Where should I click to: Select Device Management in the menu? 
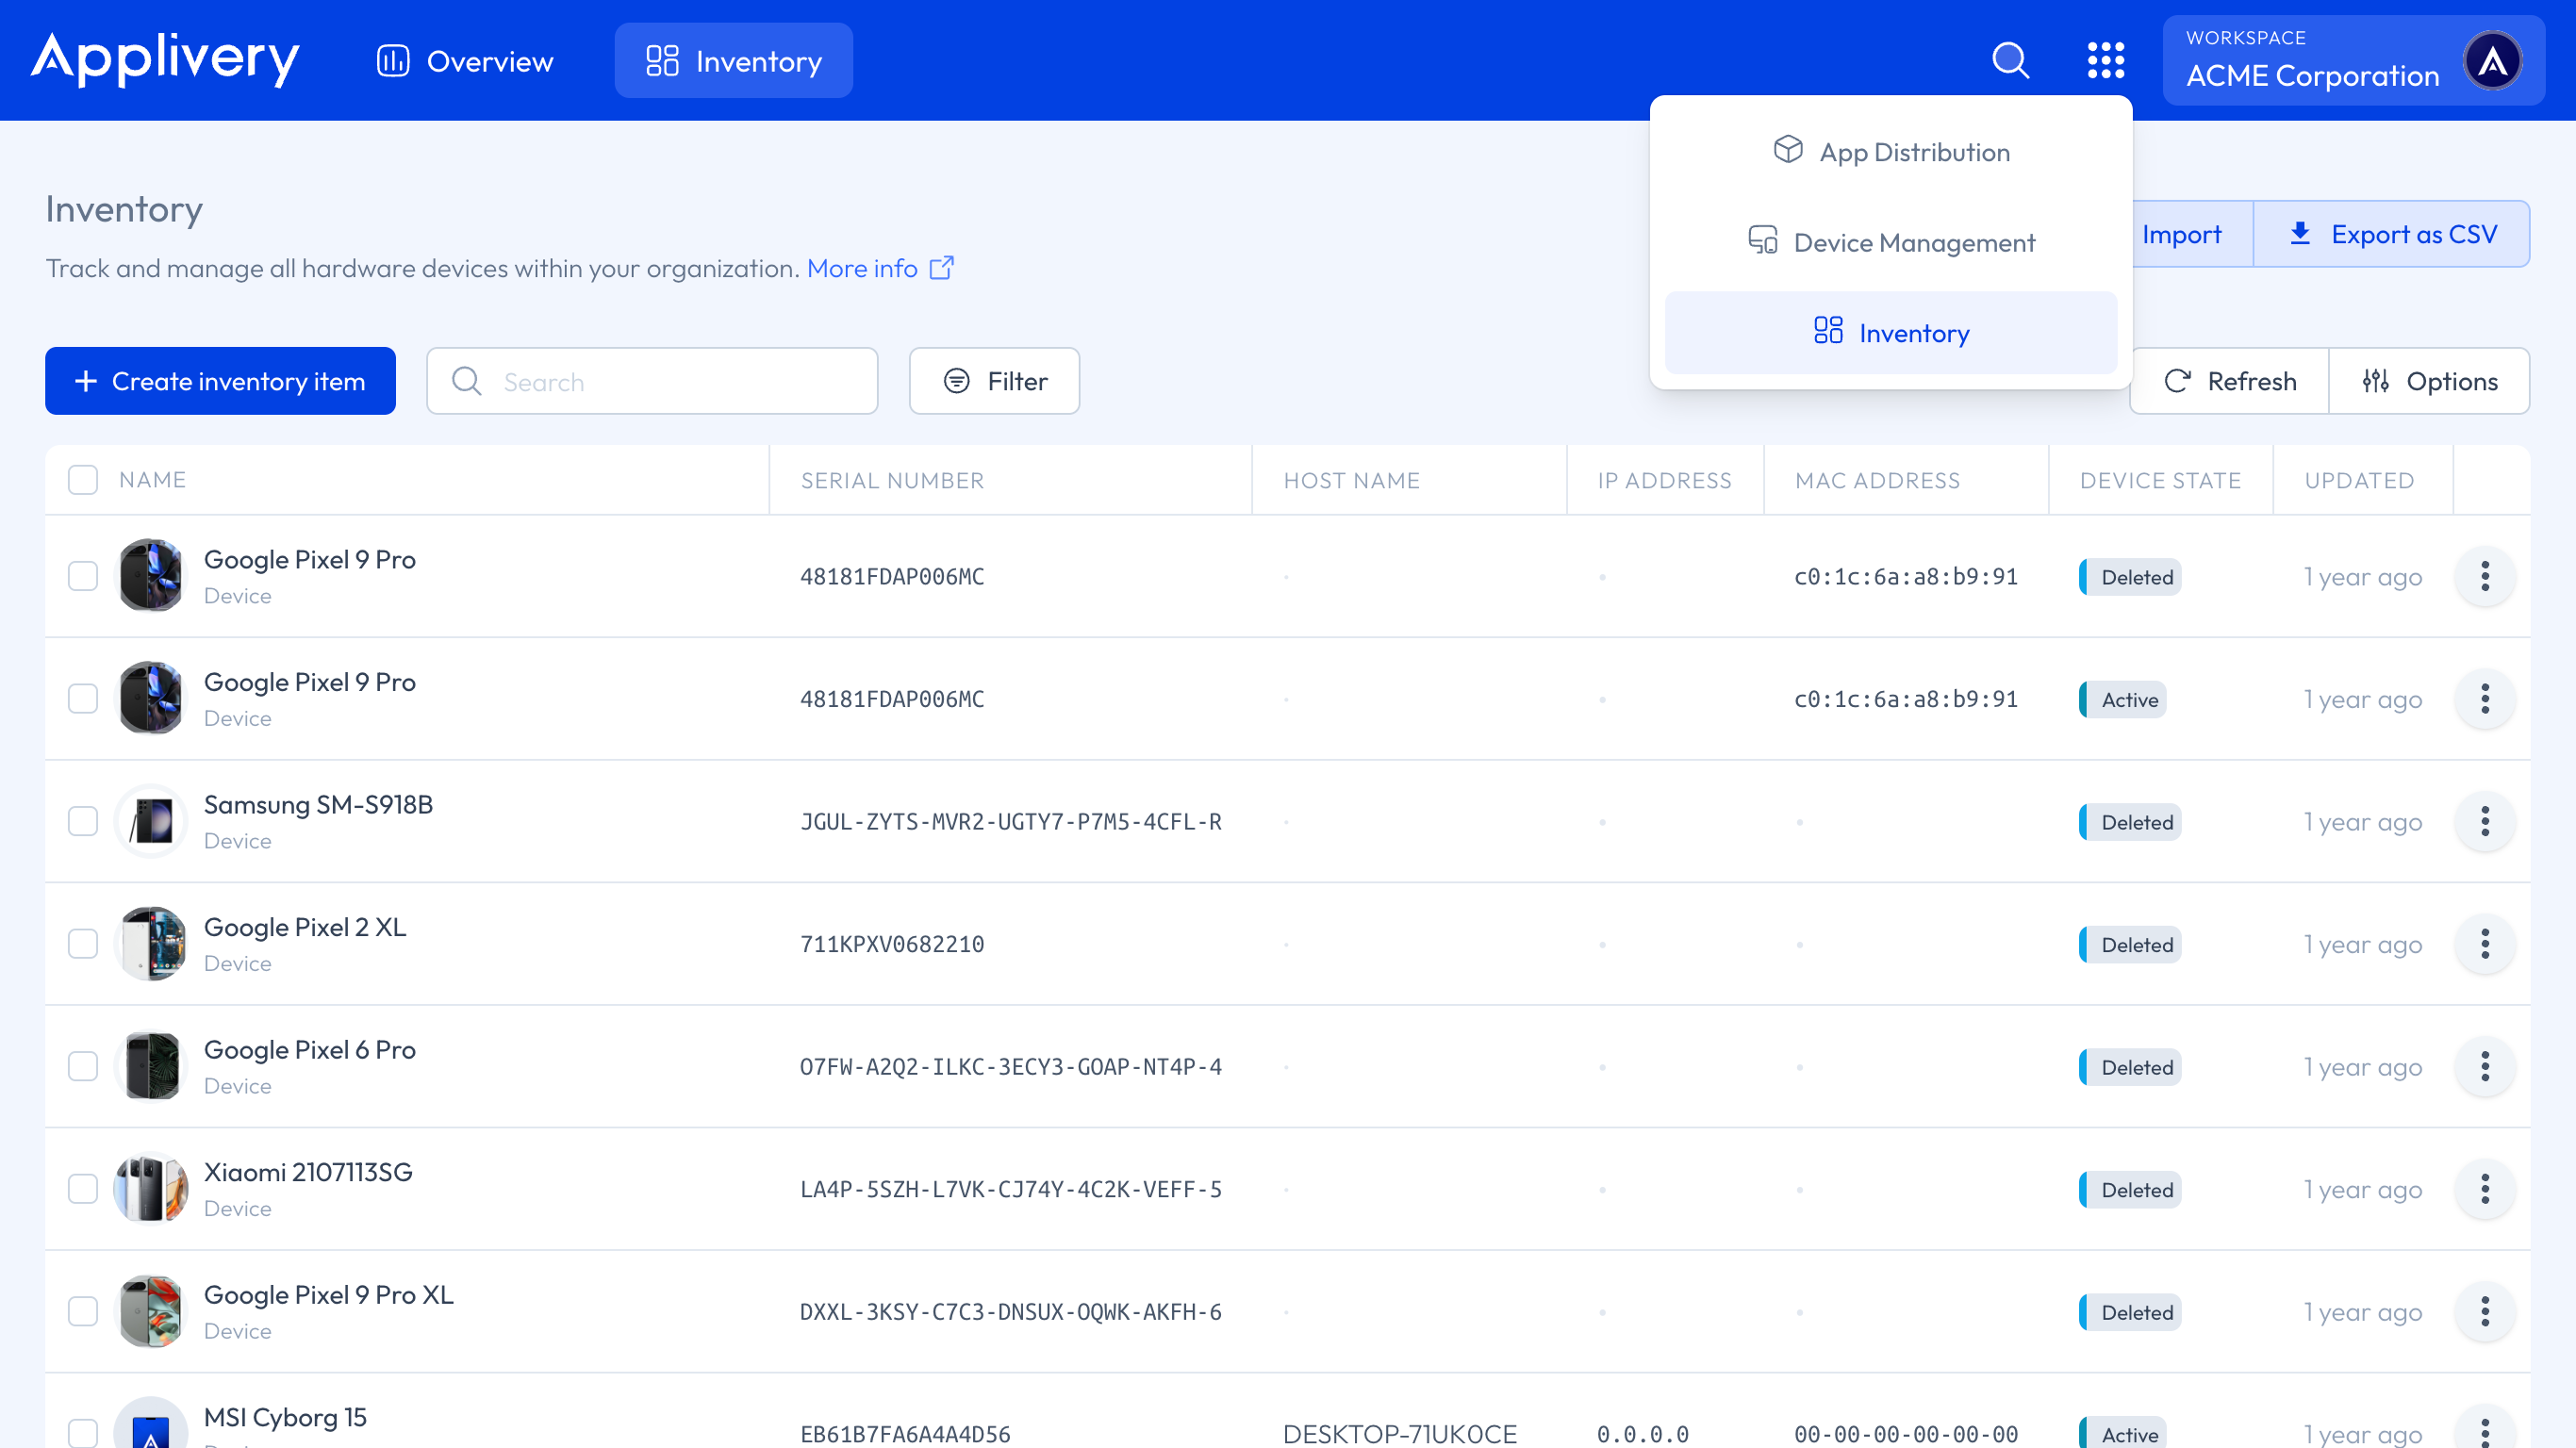(x=1890, y=242)
